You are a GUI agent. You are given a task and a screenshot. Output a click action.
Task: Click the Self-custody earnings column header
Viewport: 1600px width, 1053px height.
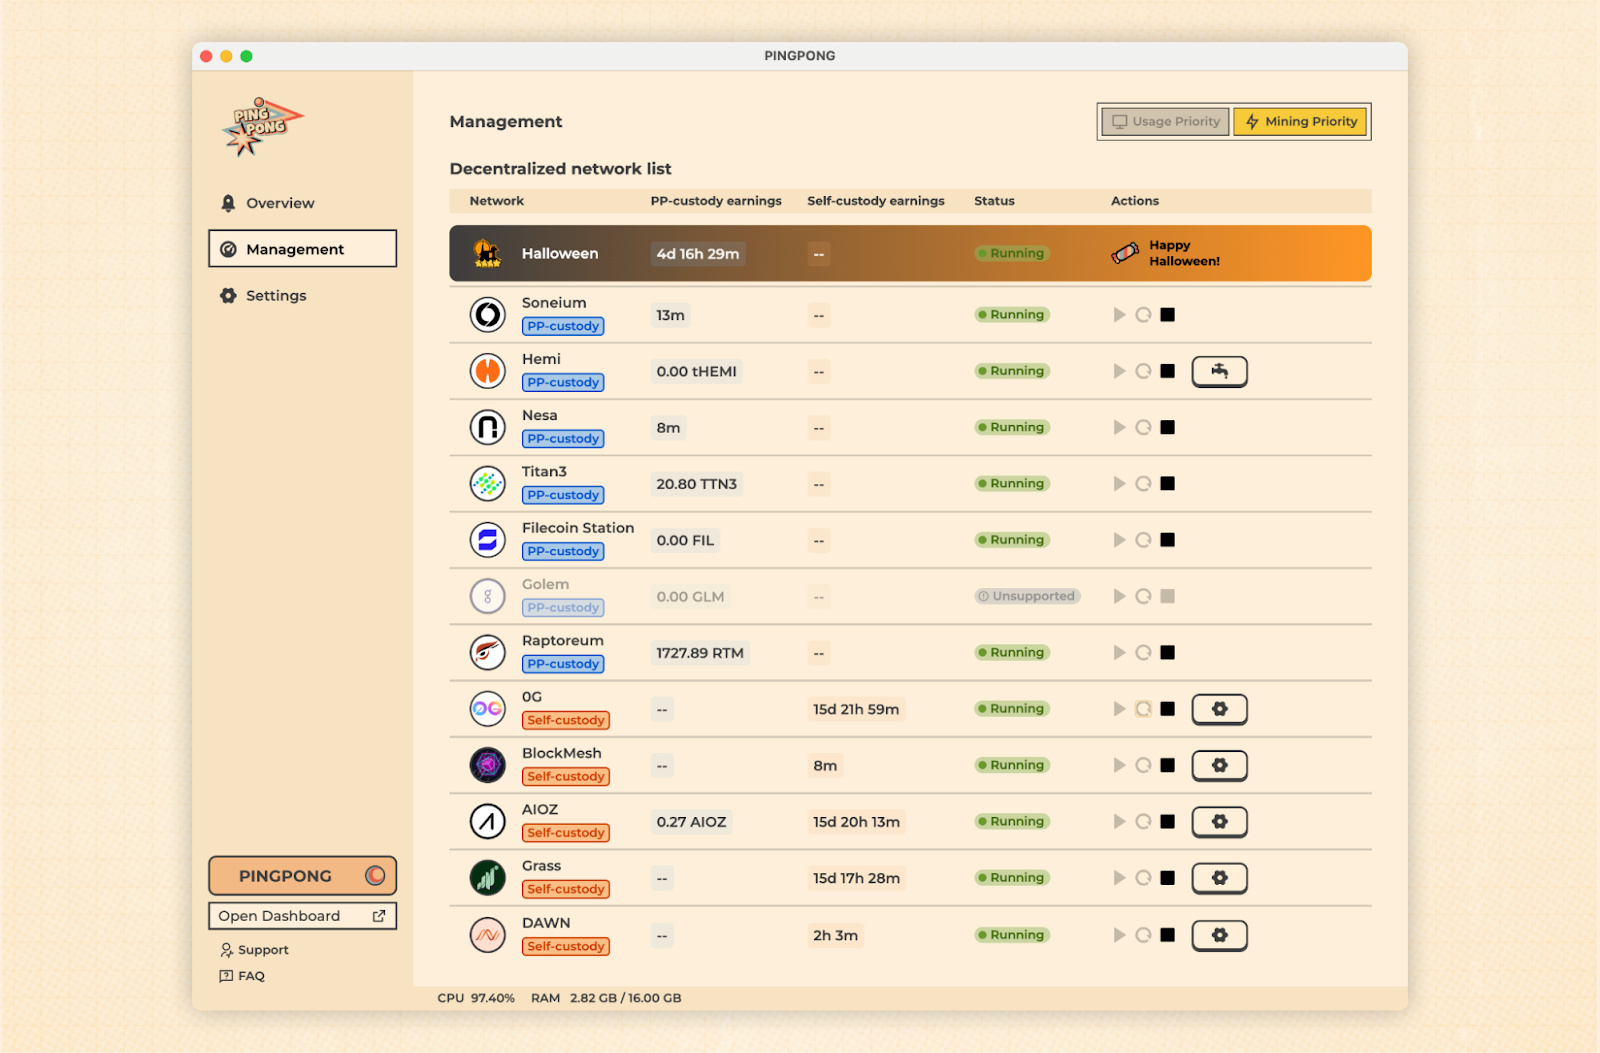pos(876,201)
